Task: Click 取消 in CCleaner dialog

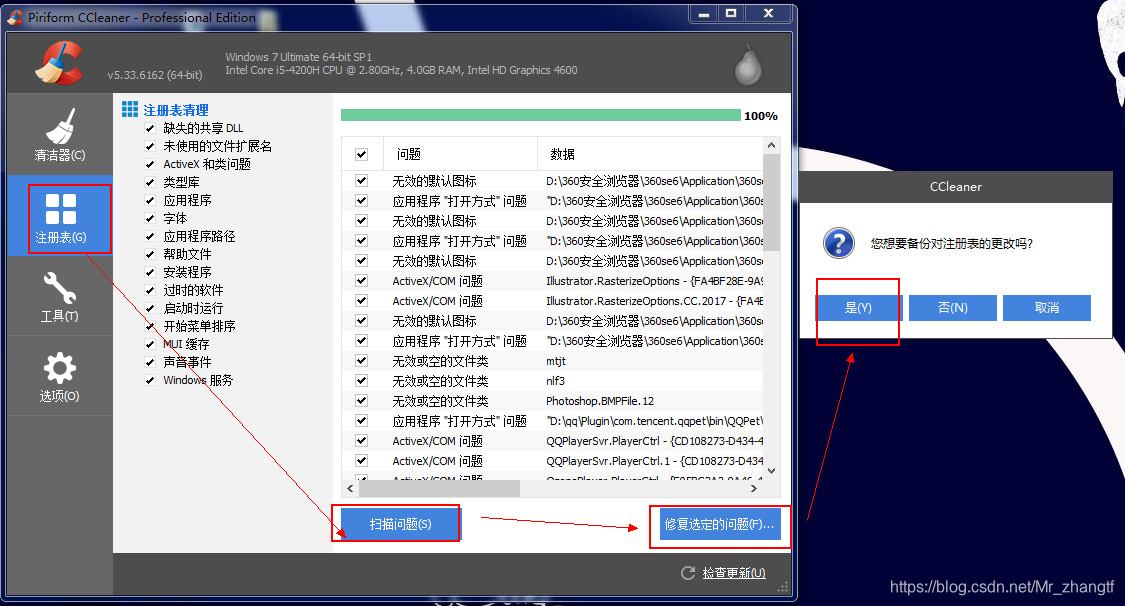Action: [1047, 308]
